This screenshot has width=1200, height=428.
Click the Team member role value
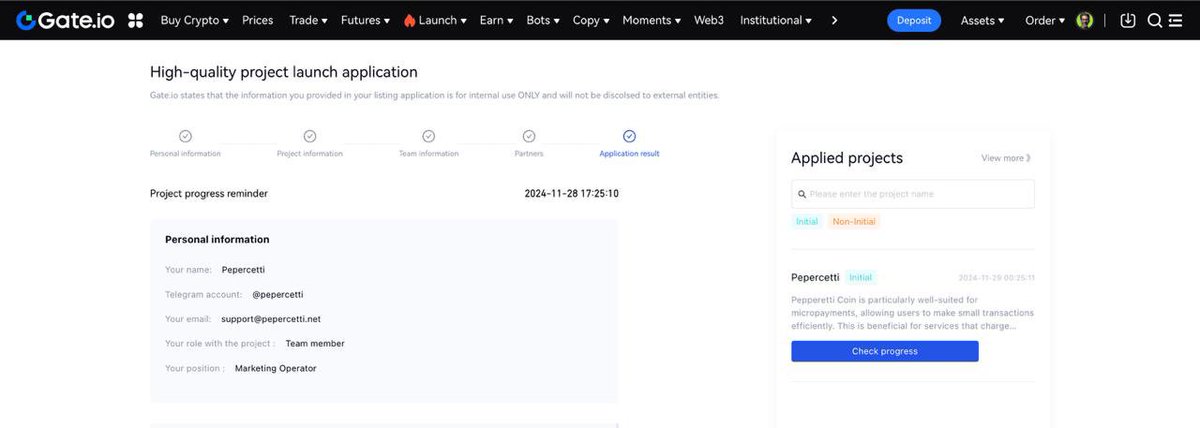pos(315,344)
